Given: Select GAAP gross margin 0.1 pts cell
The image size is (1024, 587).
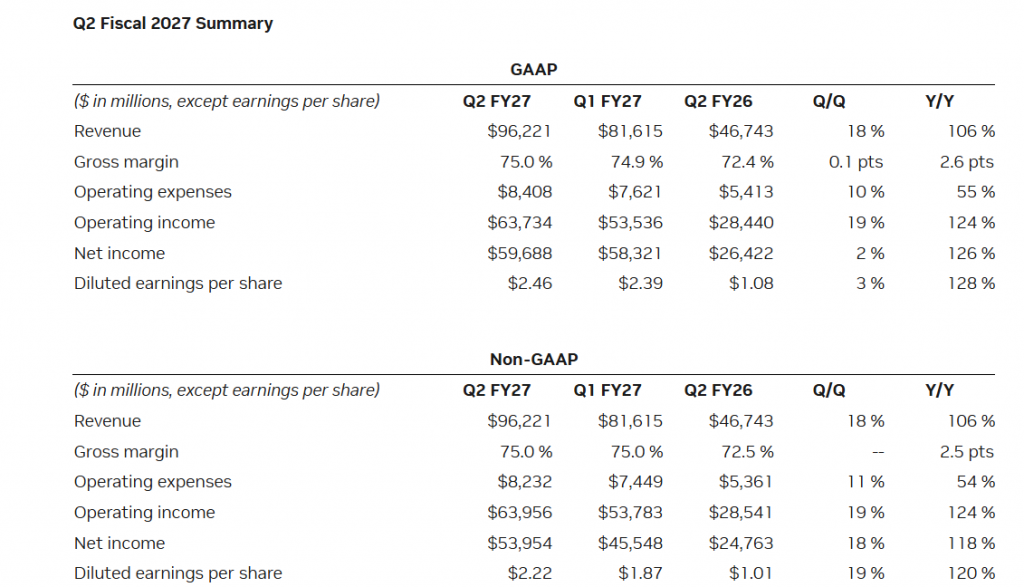Looking at the screenshot, I should 856,162.
